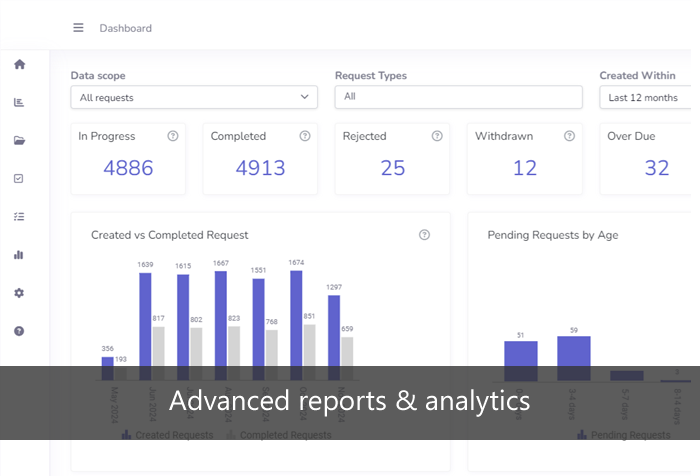Click the pending bar labeled 59
Screen dimensions: 700x476
[x=574, y=359]
